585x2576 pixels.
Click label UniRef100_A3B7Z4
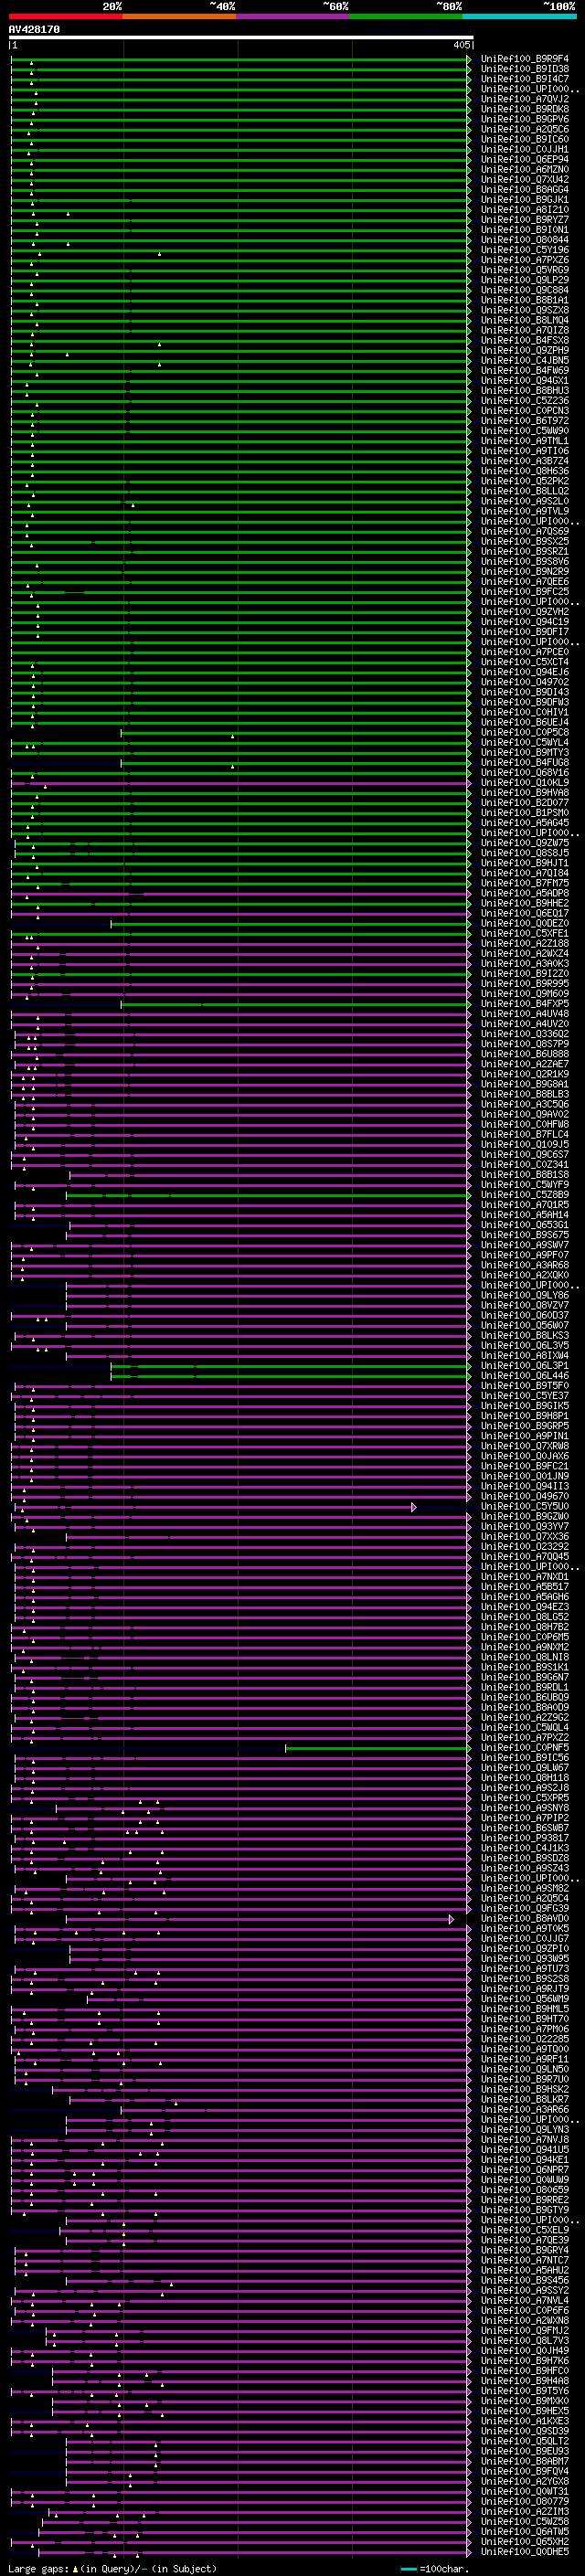point(525,461)
